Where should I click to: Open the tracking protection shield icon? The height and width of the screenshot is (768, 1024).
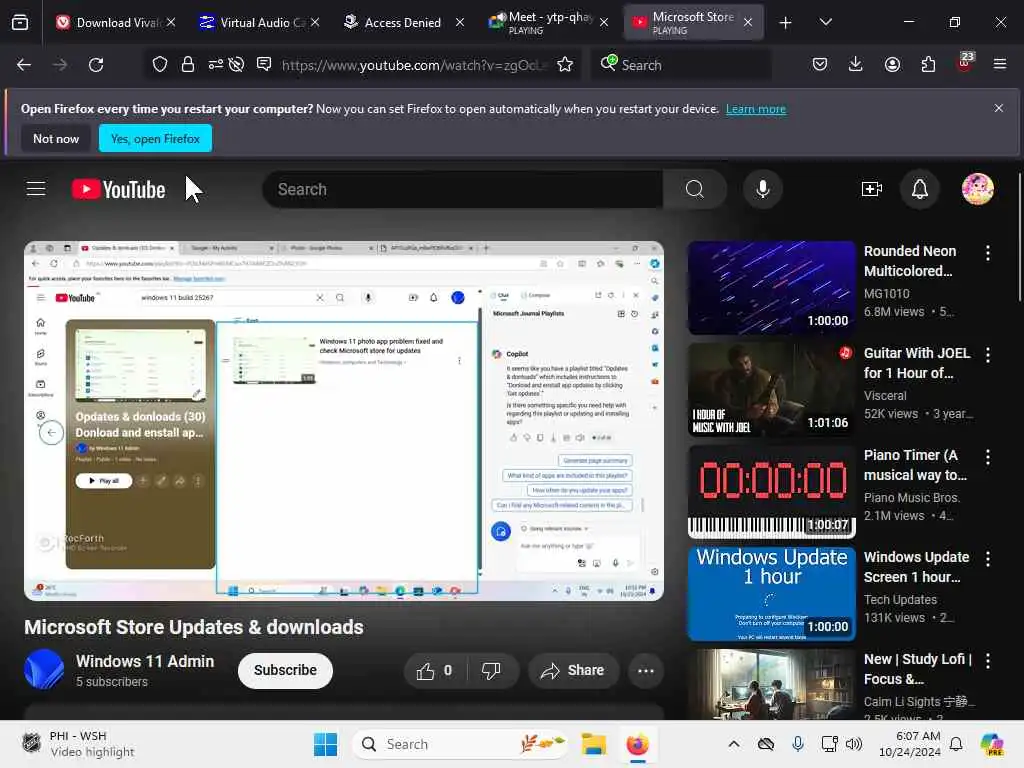coord(160,64)
